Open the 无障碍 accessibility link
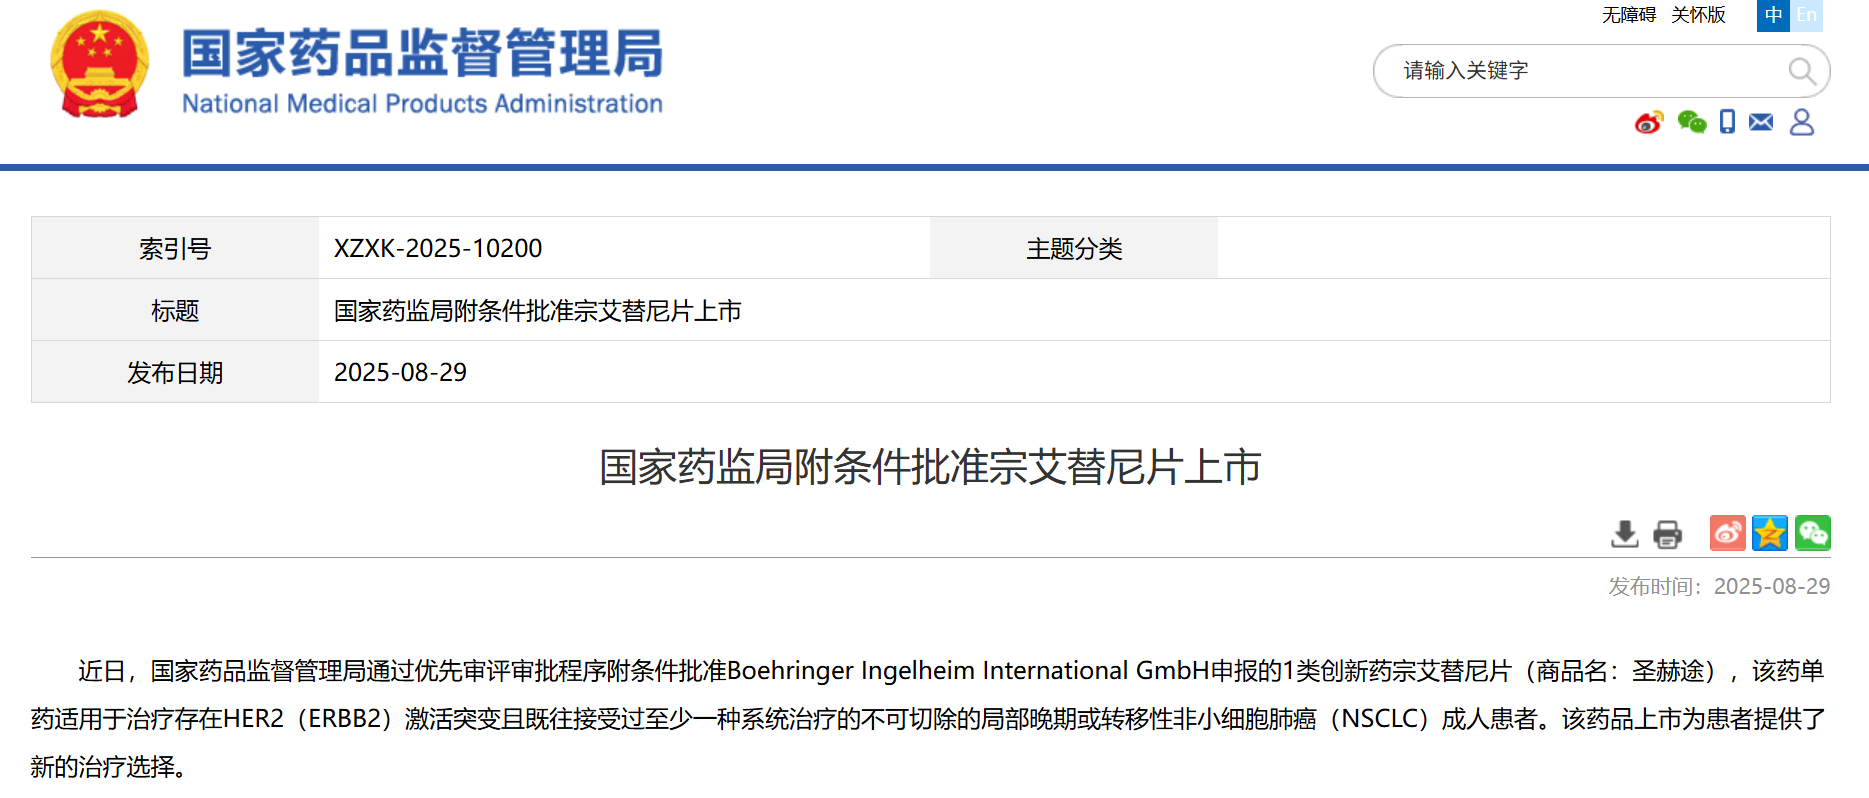This screenshot has height=798, width=1869. 1628,15
